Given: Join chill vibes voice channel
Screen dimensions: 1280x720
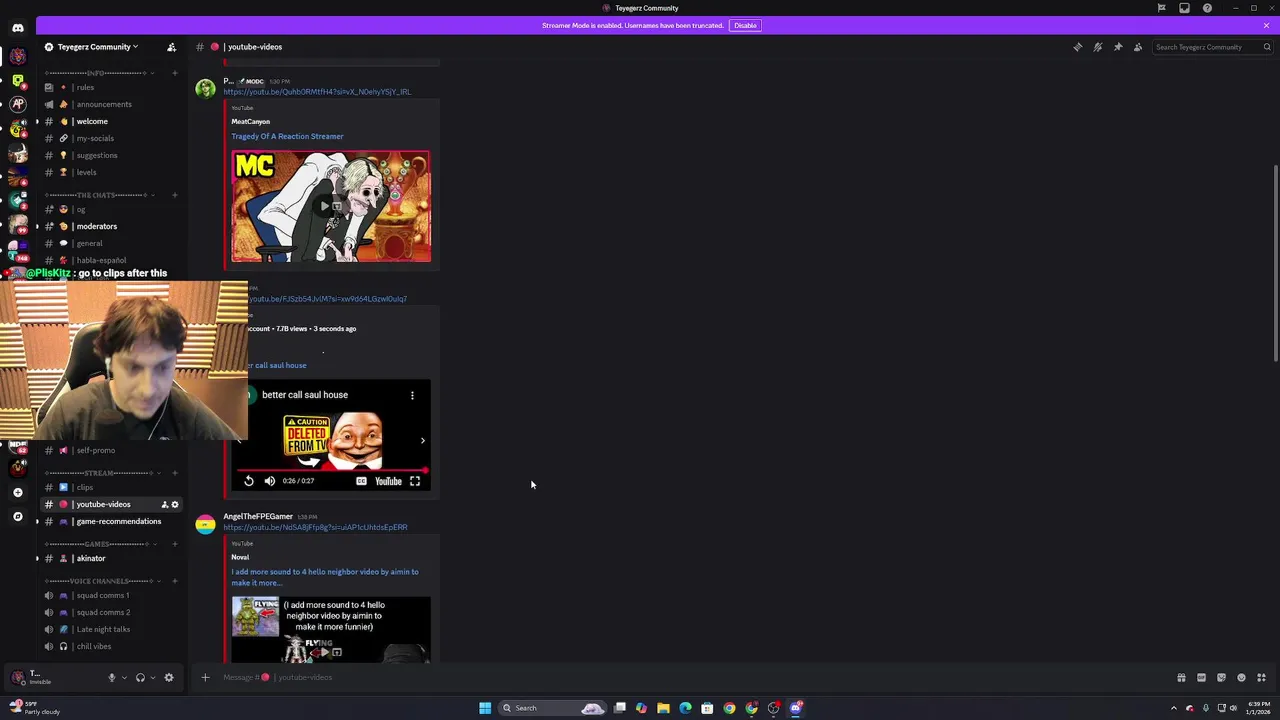Looking at the screenshot, I should coord(110,646).
